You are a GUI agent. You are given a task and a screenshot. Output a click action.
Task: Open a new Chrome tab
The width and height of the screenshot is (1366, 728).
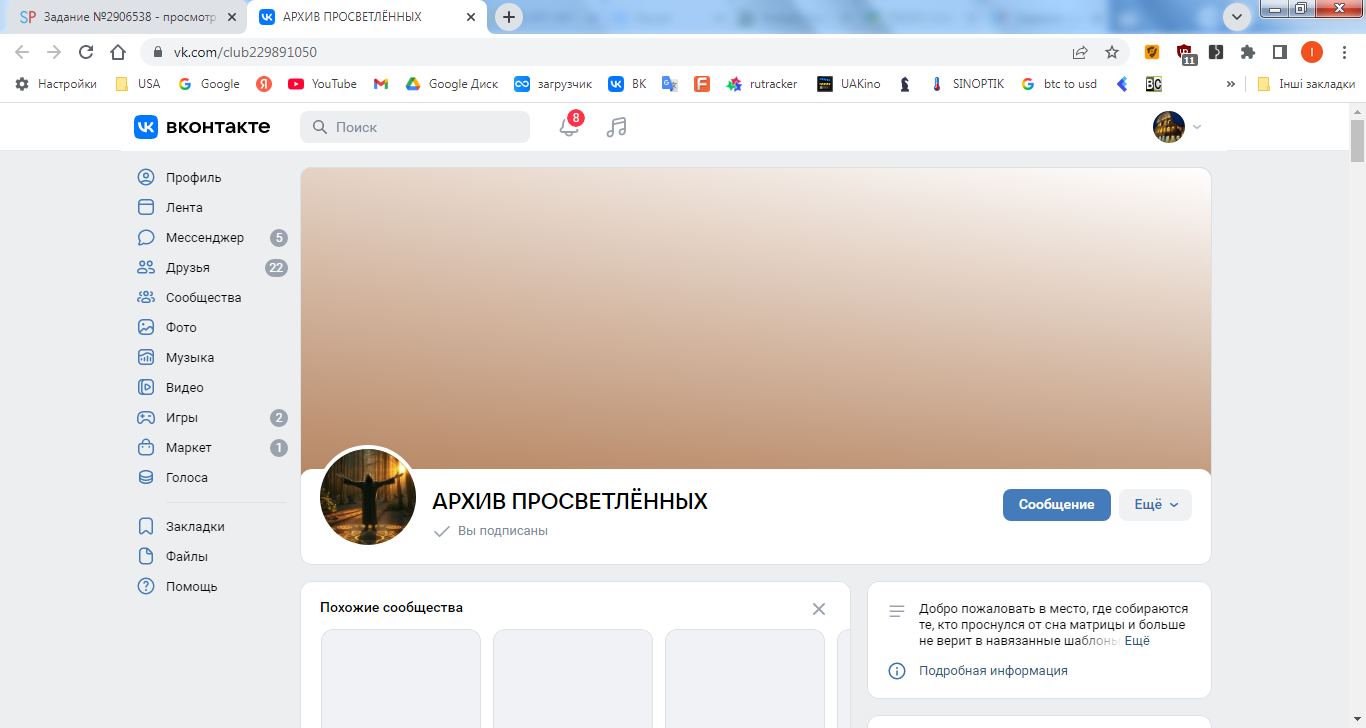[510, 17]
